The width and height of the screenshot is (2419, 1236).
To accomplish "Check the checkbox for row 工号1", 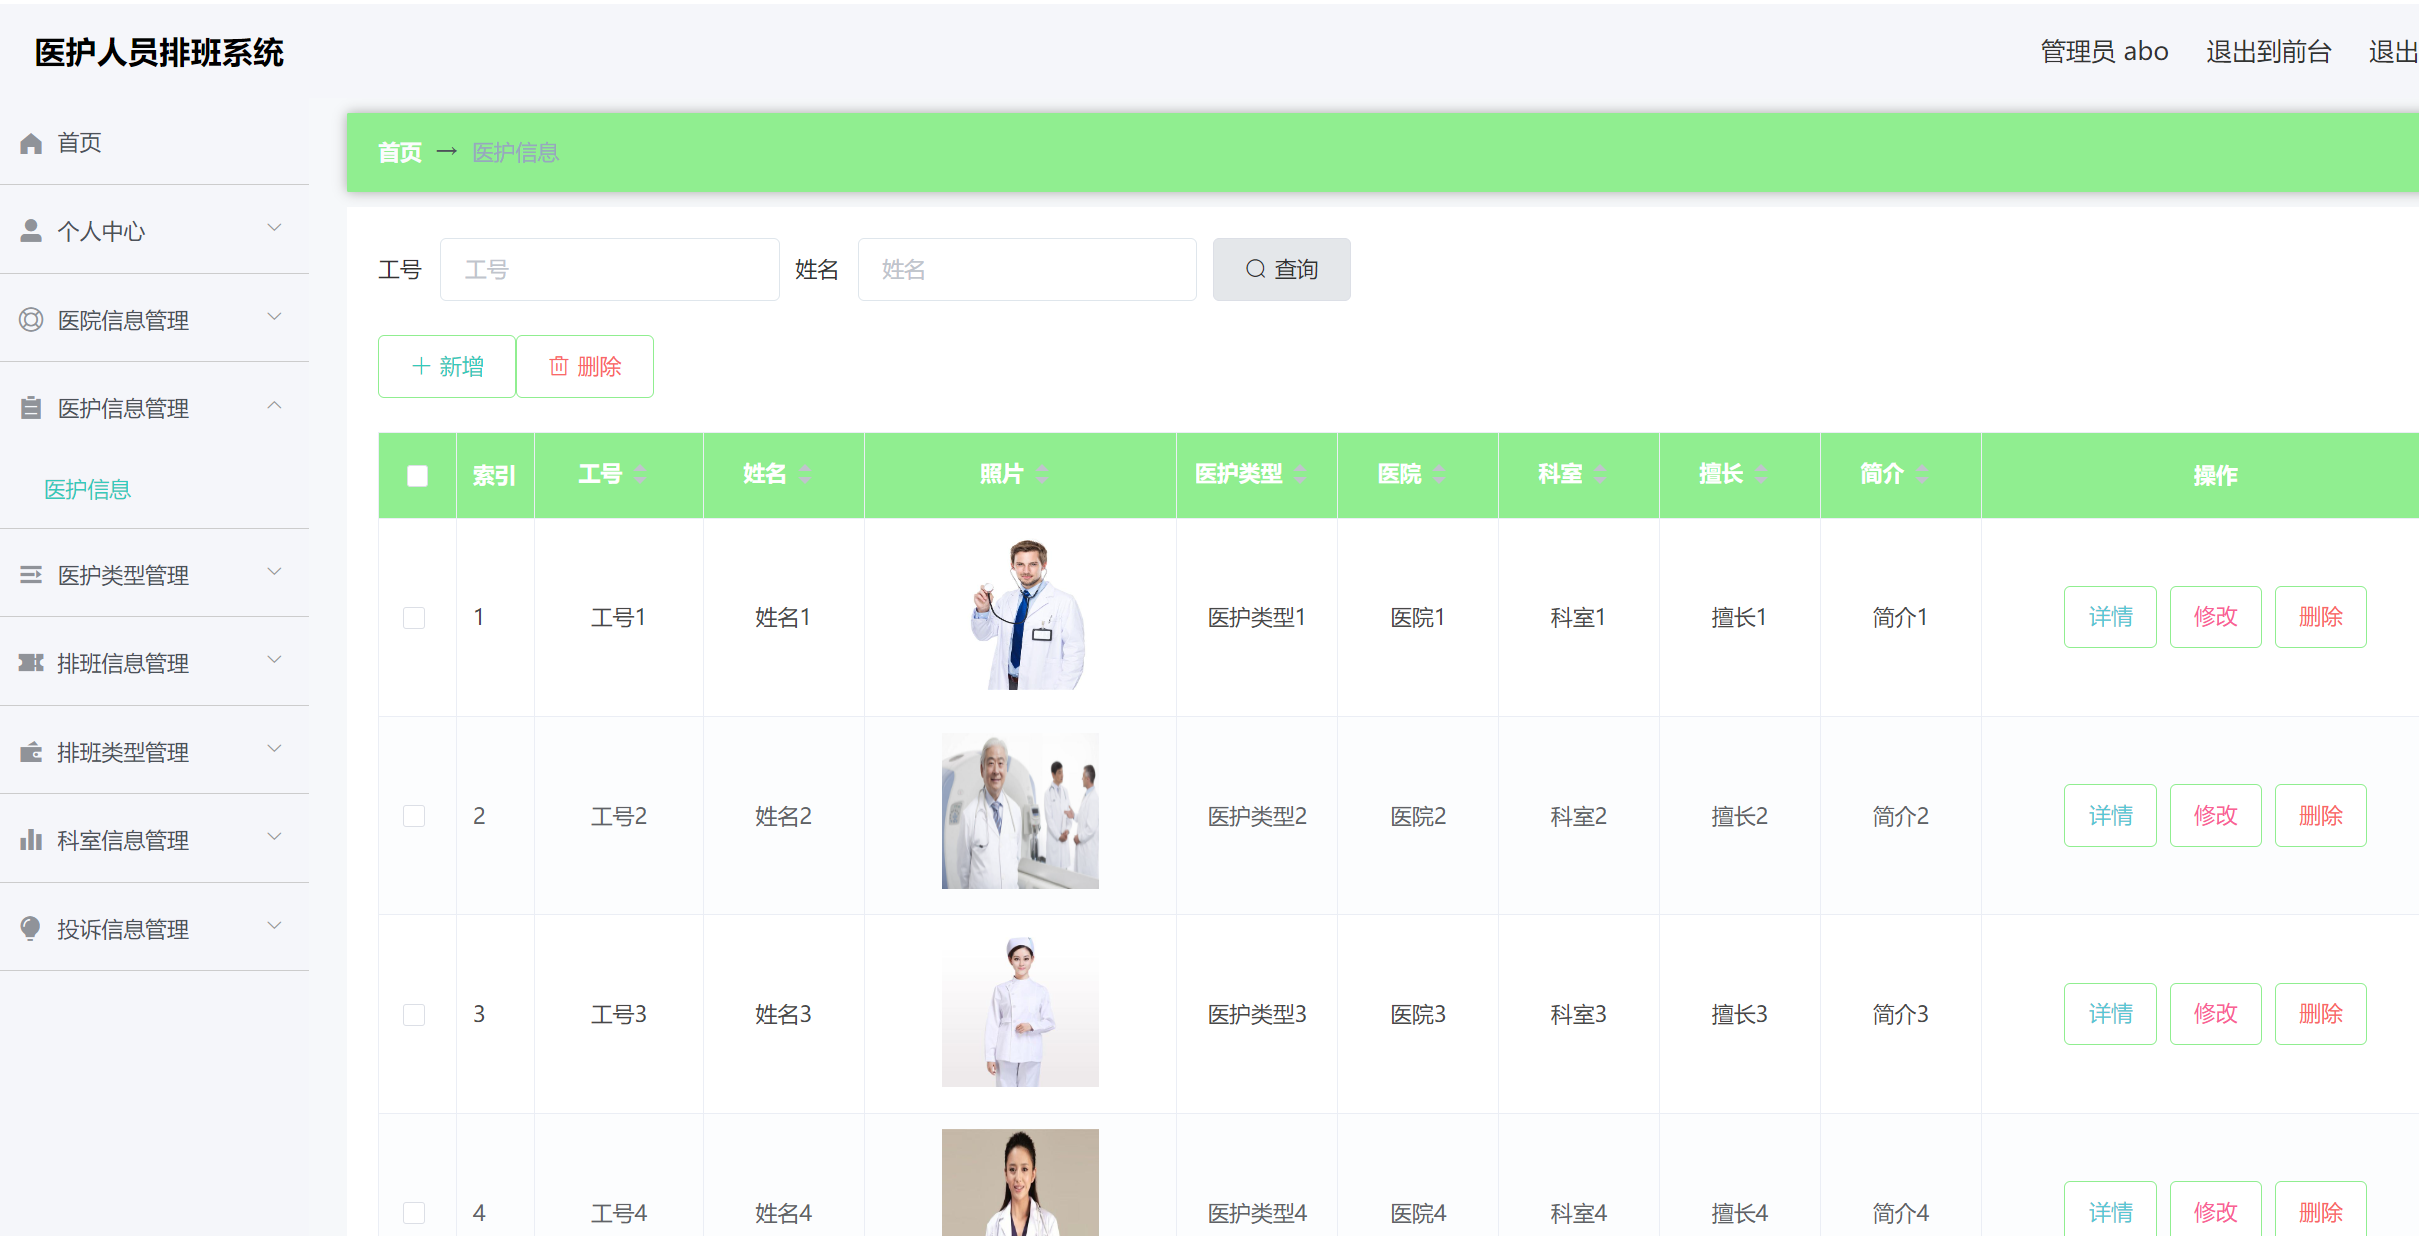I will [x=415, y=617].
